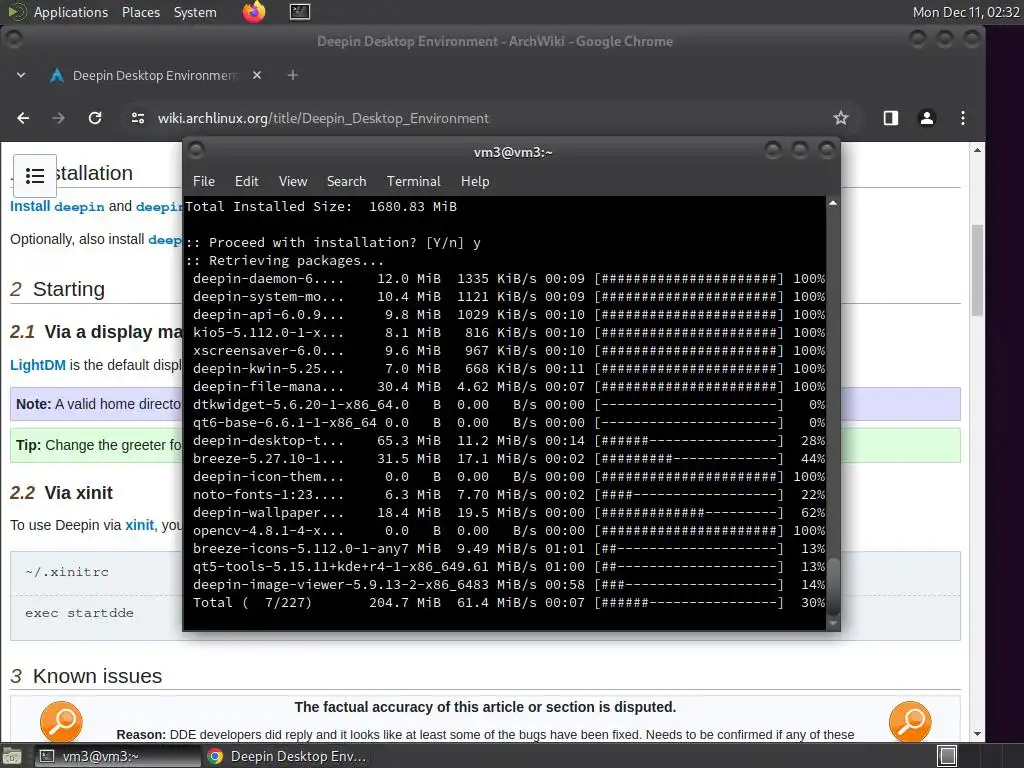Click the Firefox launcher in top panel
The height and width of the screenshot is (768, 1024).
pos(254,12)
